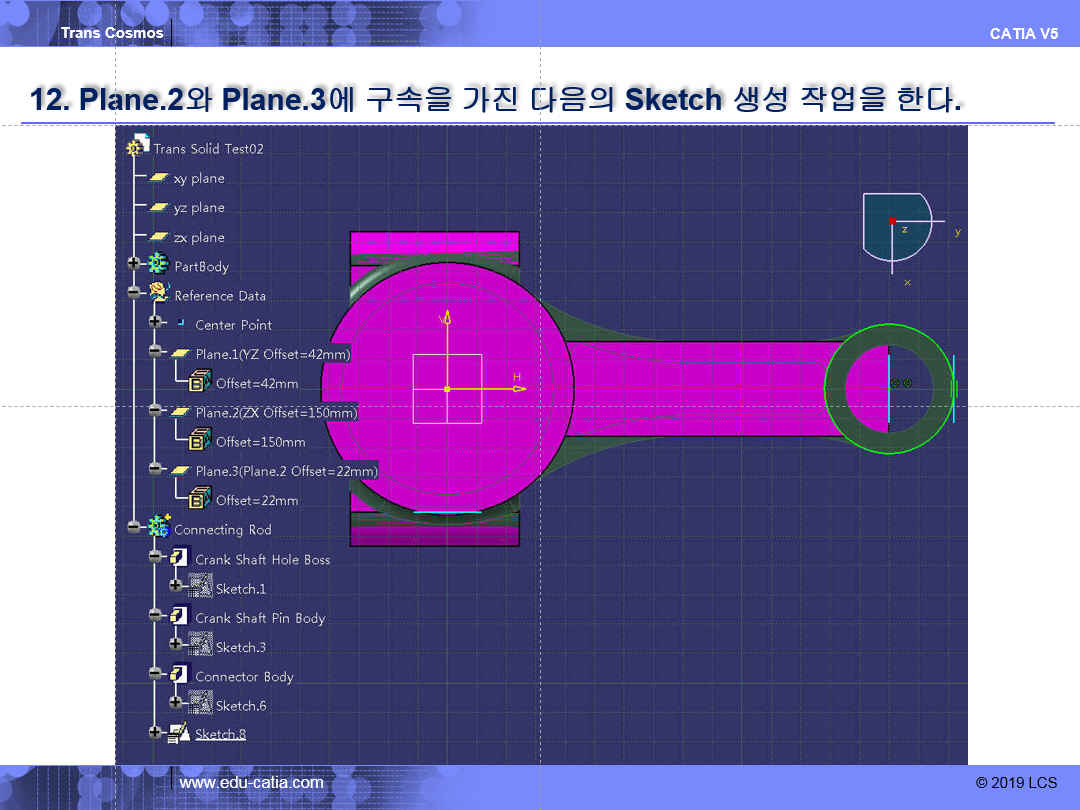
Task: Collapse the Crank Shaft Hole Boss node
Action: (155, 557)
